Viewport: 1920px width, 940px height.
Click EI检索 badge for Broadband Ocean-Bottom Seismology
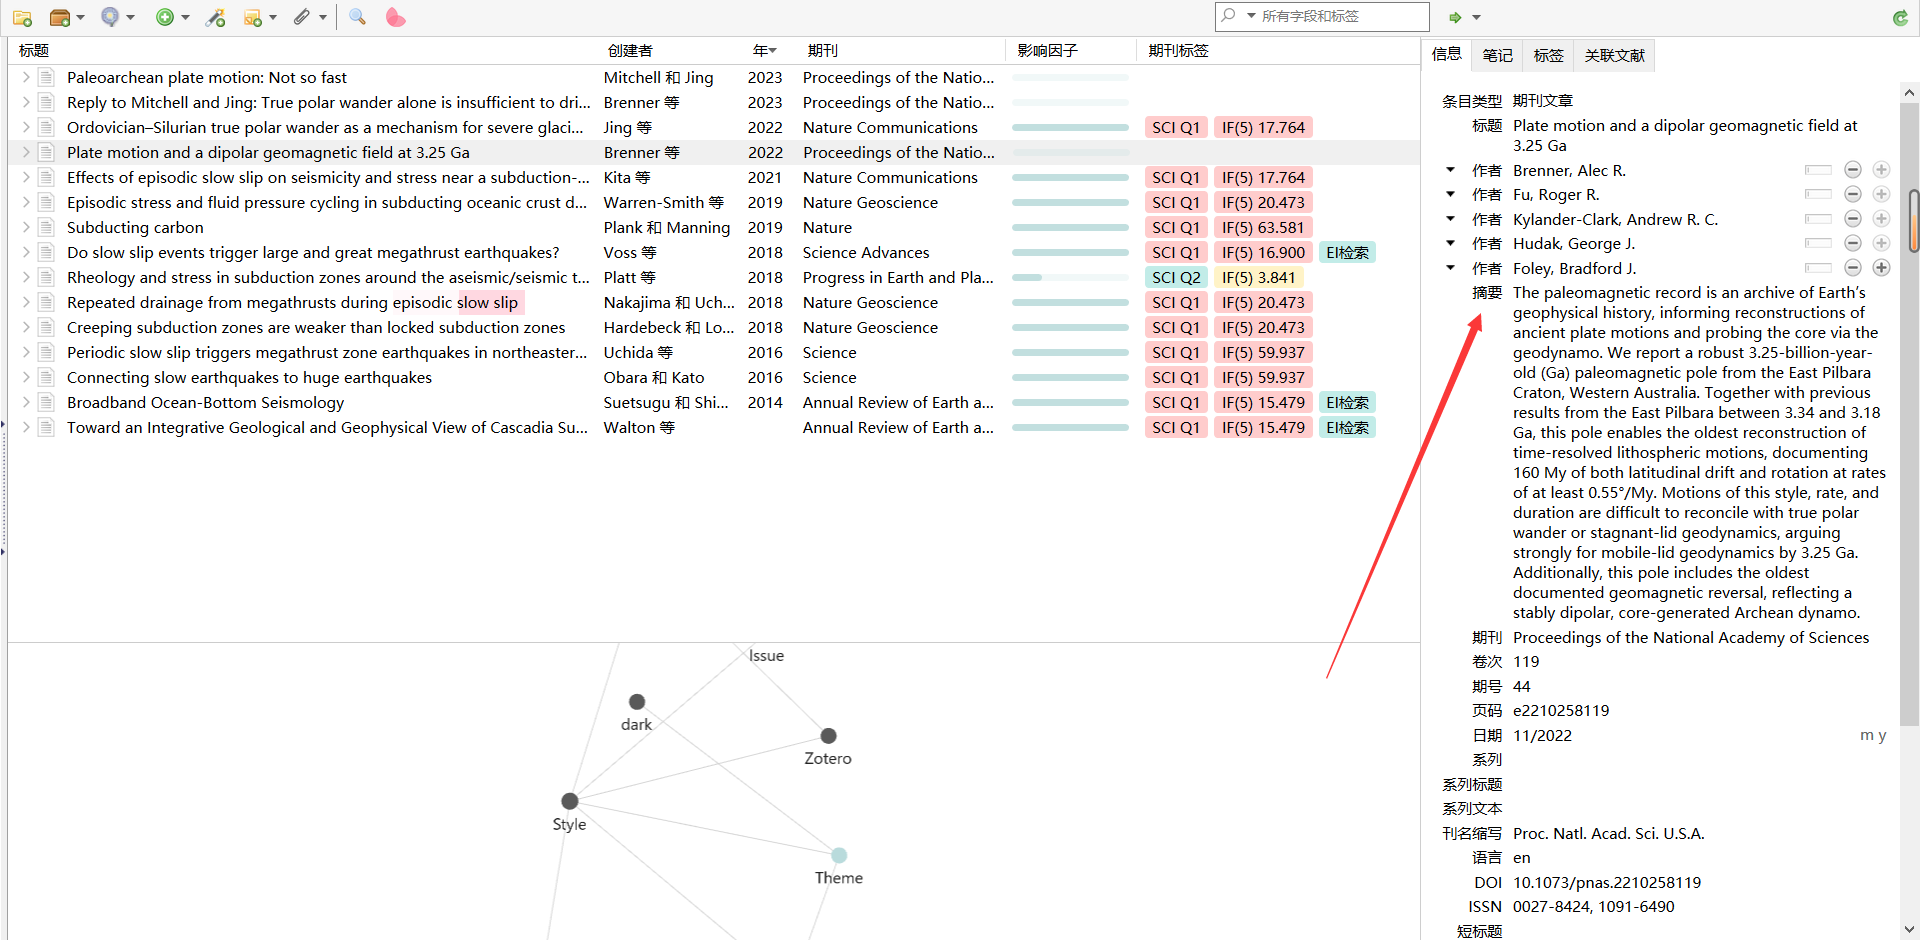[x=1347, y=402]
